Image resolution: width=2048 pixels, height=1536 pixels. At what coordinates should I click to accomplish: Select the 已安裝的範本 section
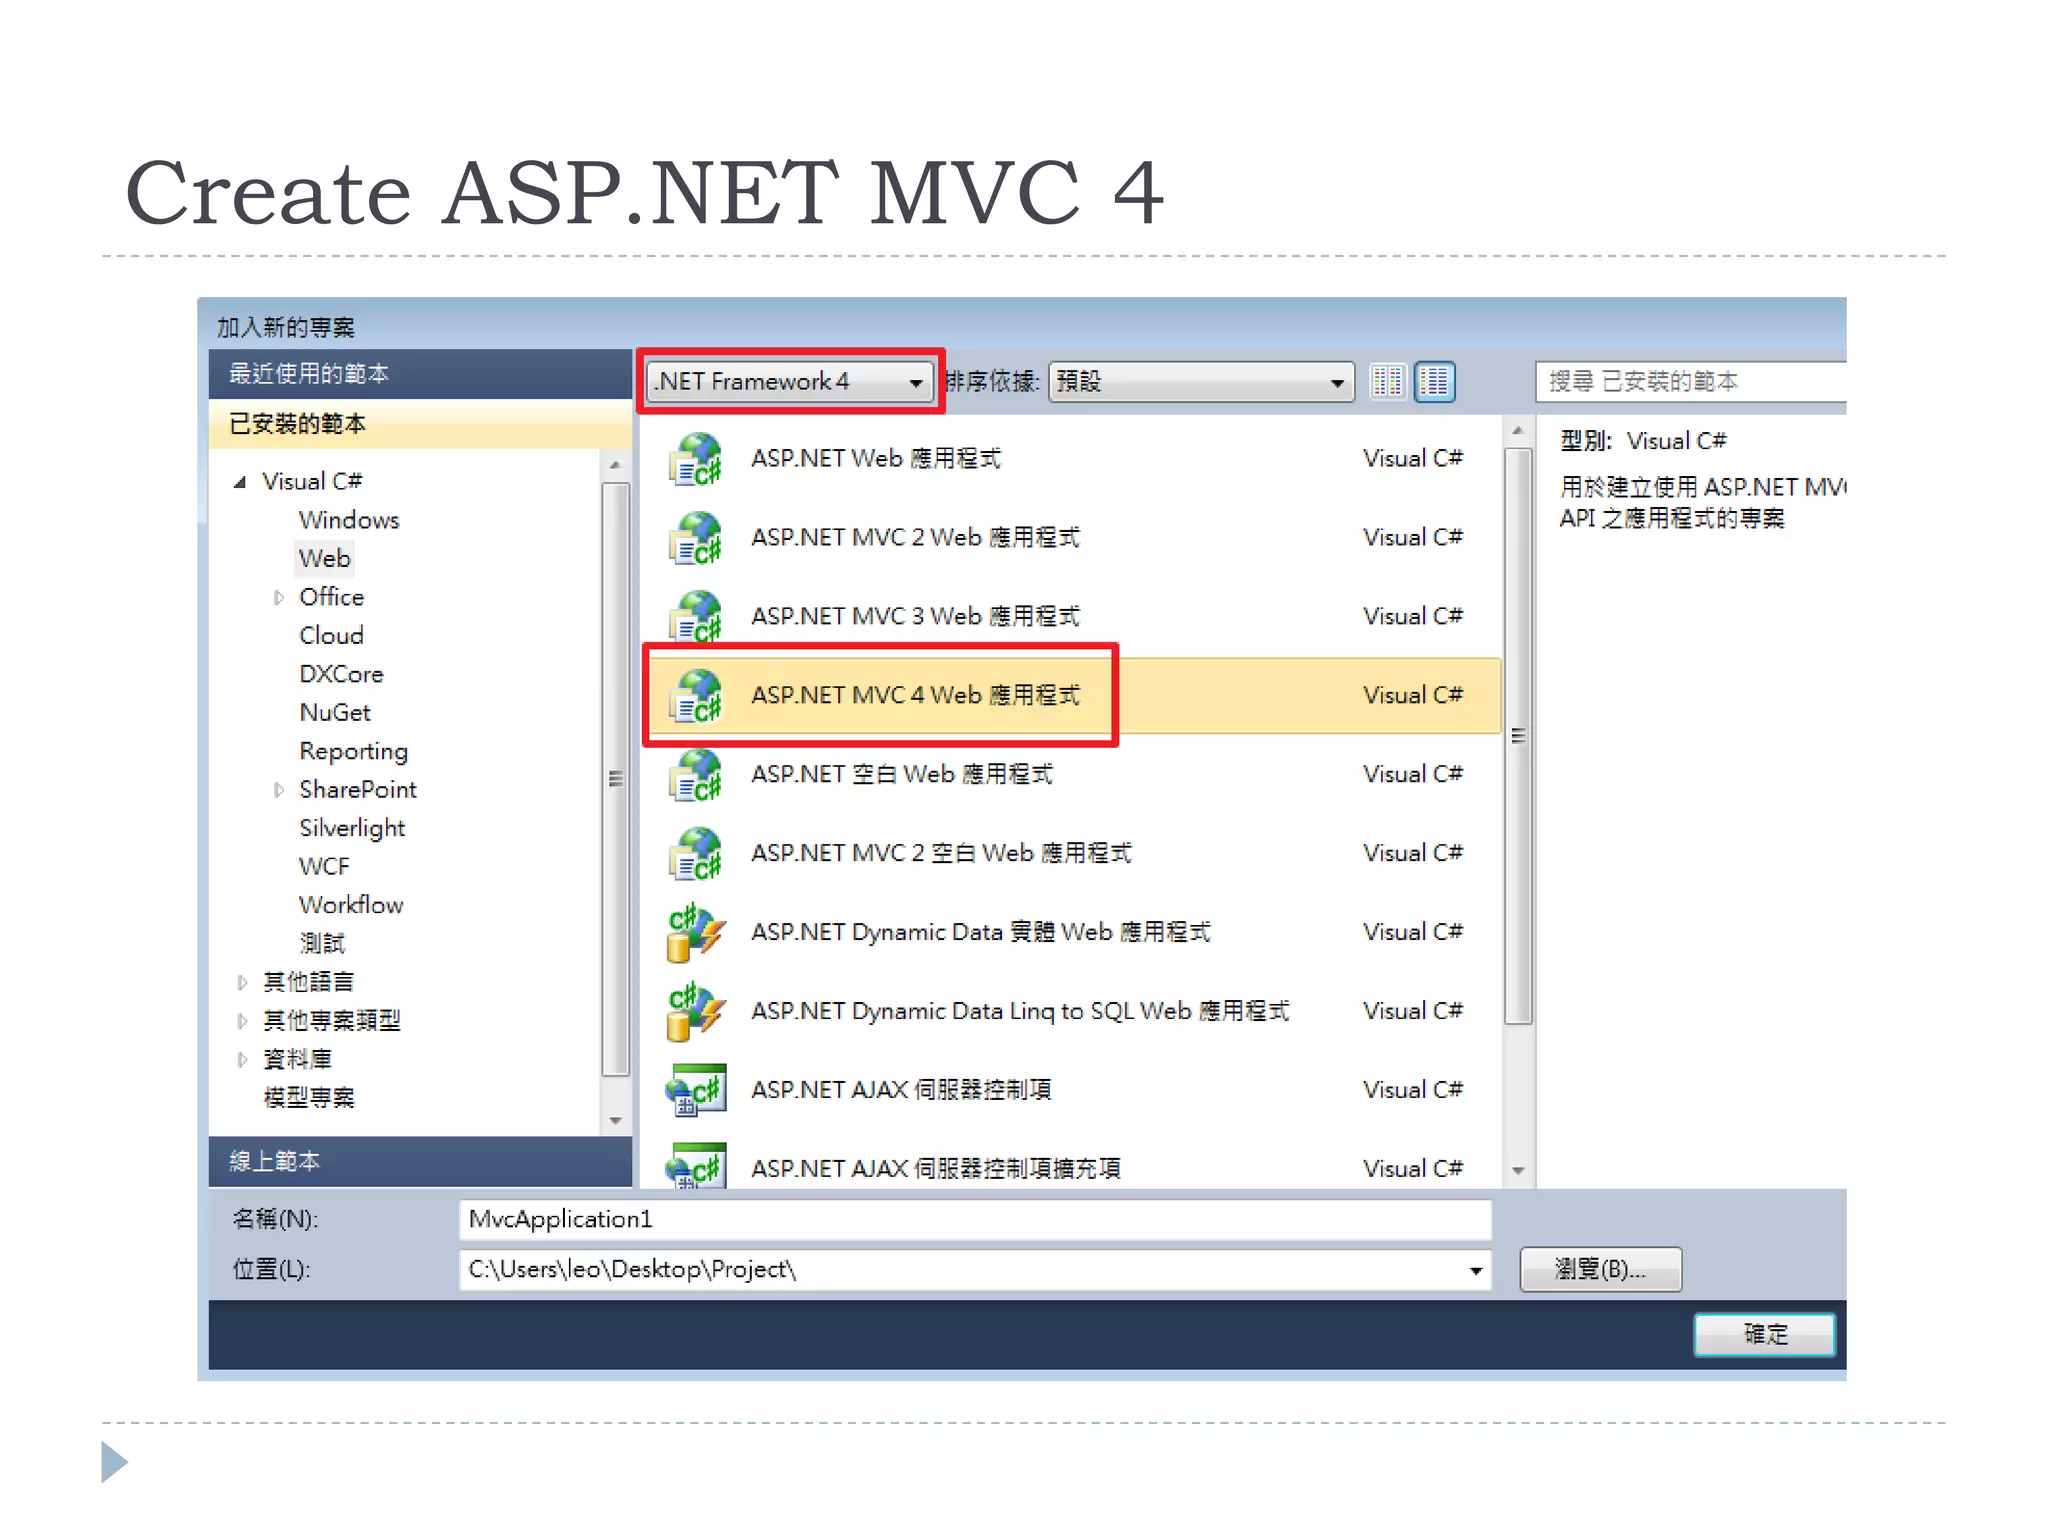[x=420, y=424]
